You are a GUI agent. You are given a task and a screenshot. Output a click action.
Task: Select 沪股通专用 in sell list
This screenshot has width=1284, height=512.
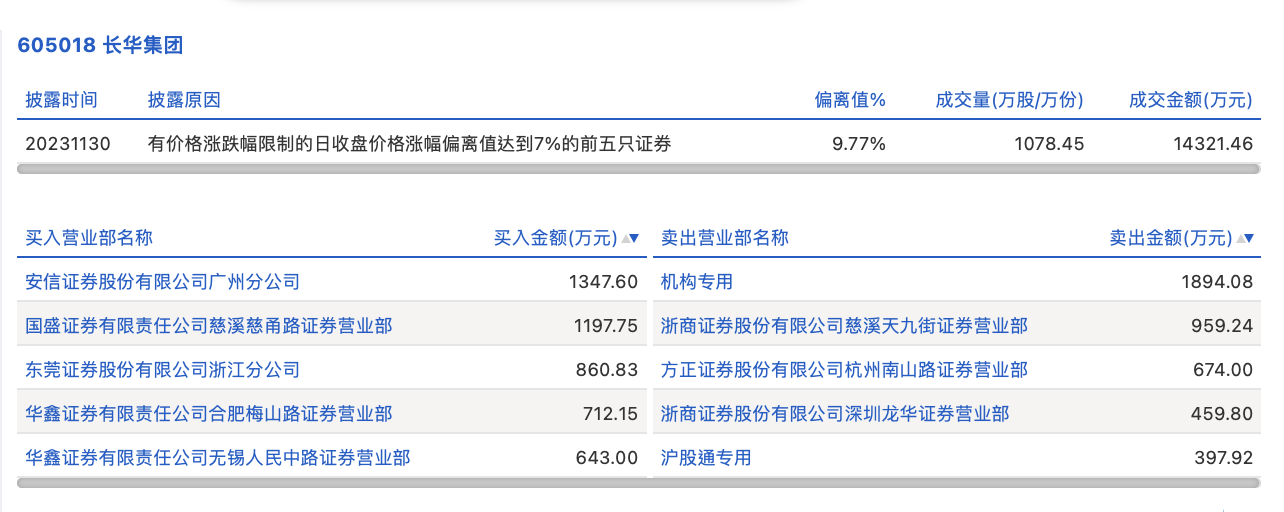[706, 458]
